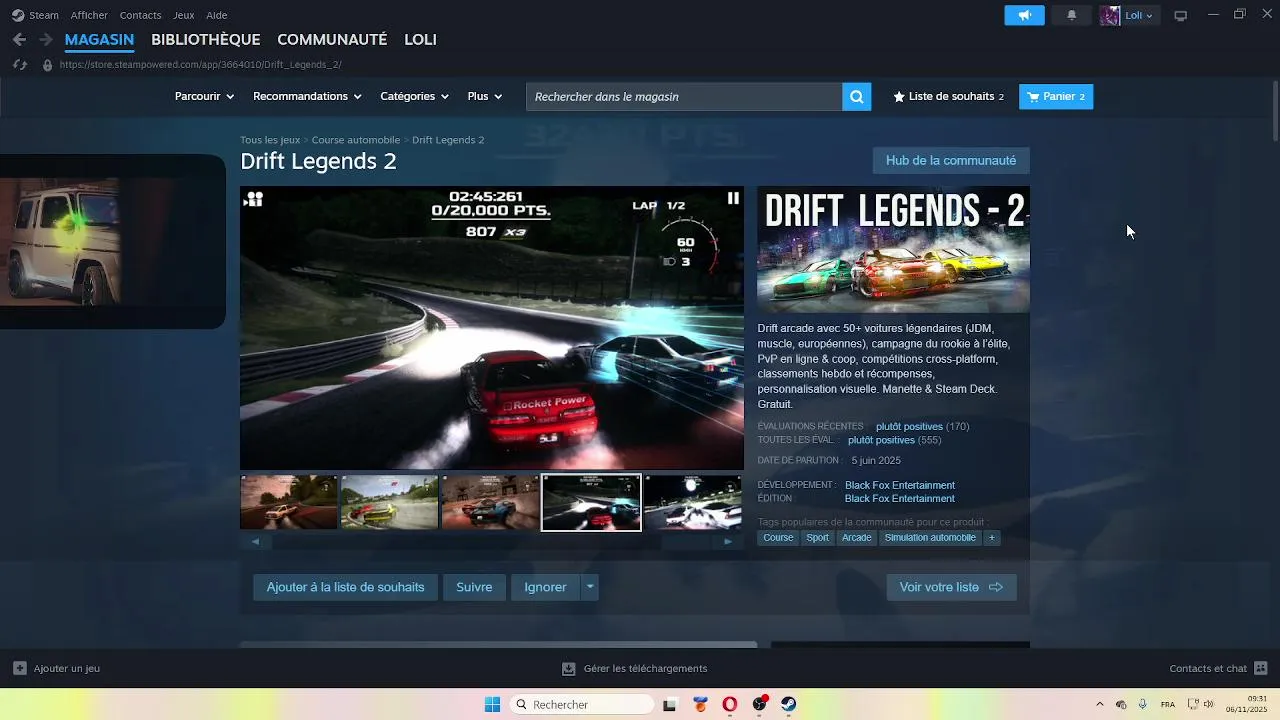Click the plus icon for Ajouter un jeu

coord(20,668)
